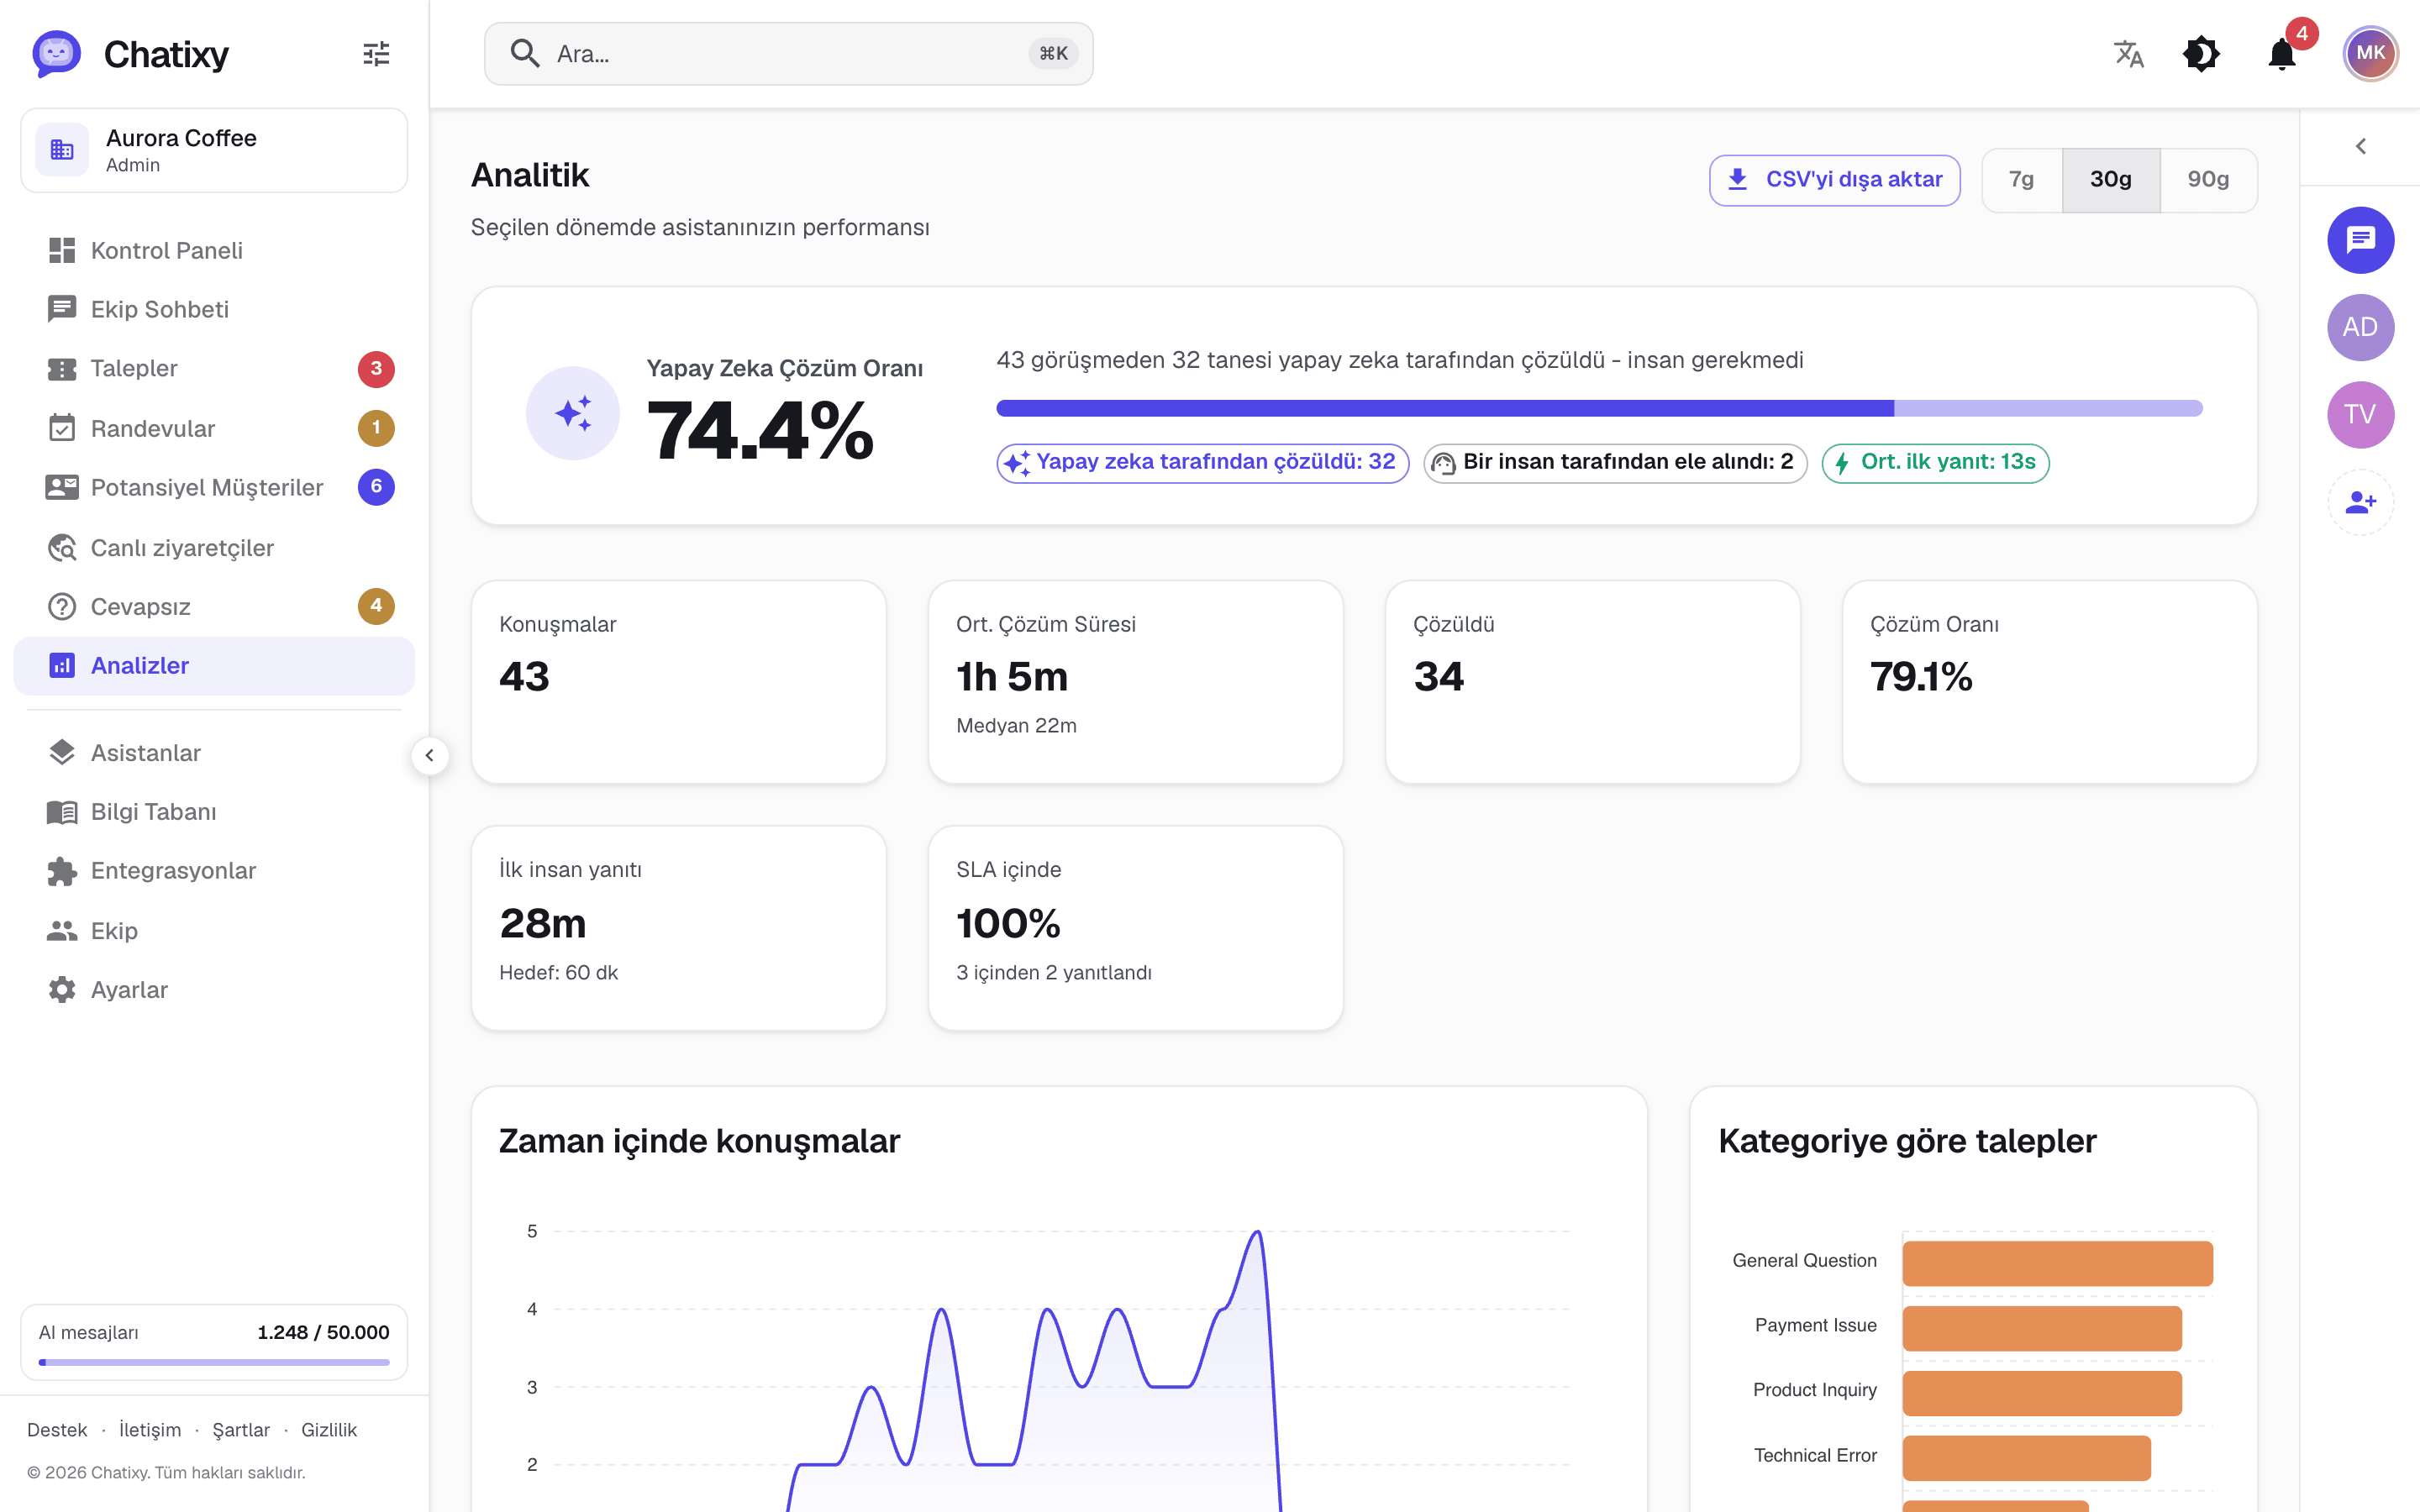
Task: Click the SLA içinde 100% value
Action: point(1008,923)
